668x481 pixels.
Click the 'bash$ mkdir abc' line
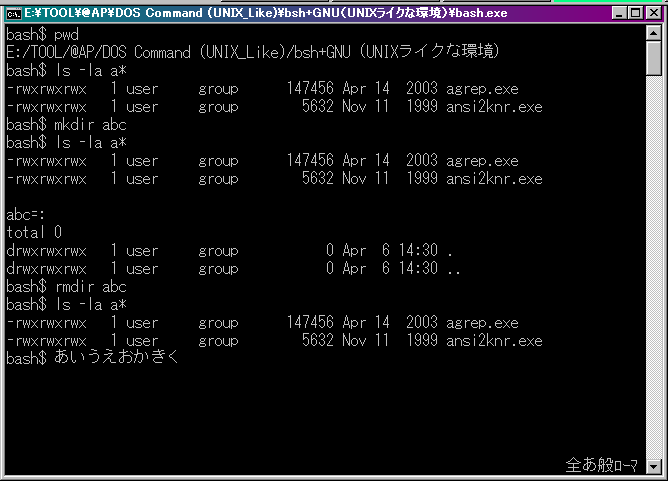[x=66, y=124]
